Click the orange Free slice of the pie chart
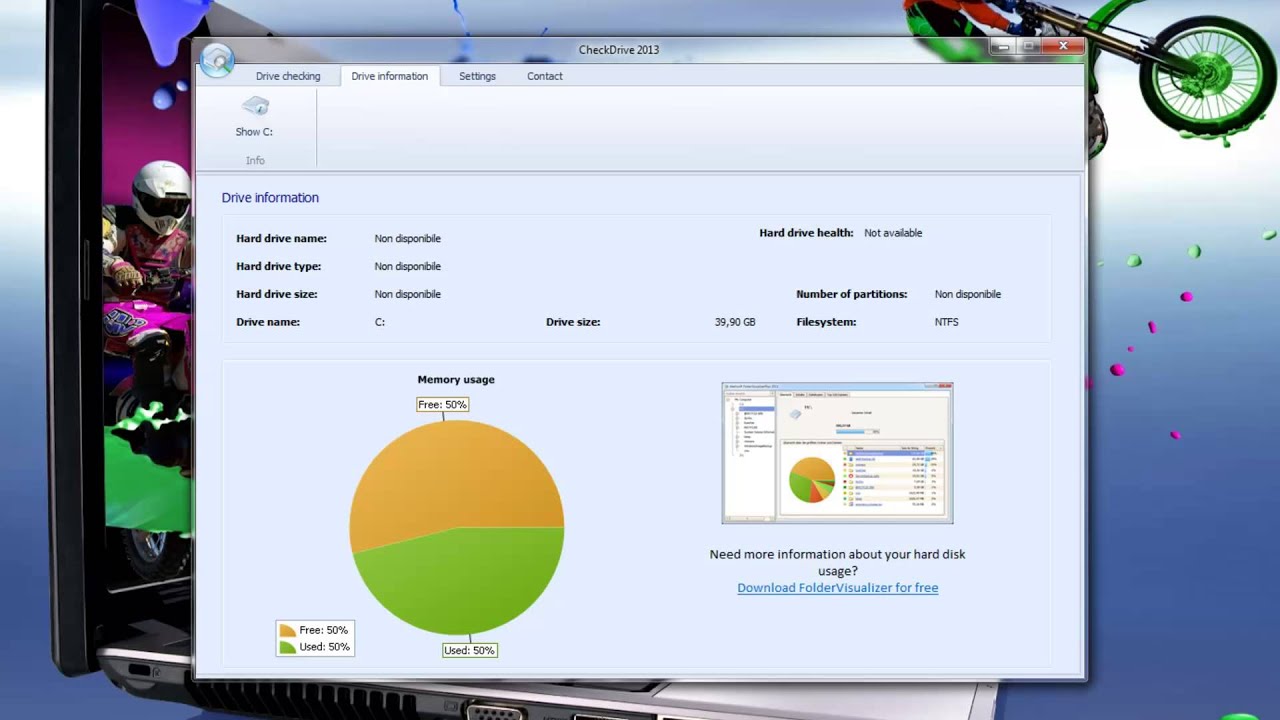The width and height of the screenshot is (1280, 720). [455, 475]
